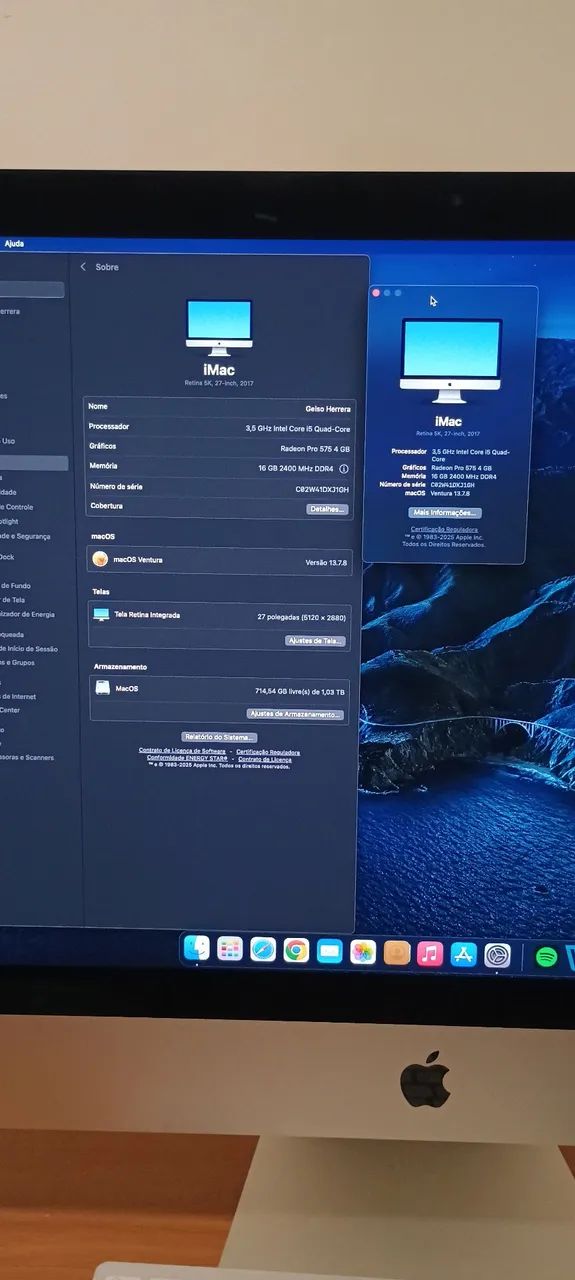The image size is (575, 1280).
Task: Open Contrato de Licença de Software link
Action: [x=182, y=751]
